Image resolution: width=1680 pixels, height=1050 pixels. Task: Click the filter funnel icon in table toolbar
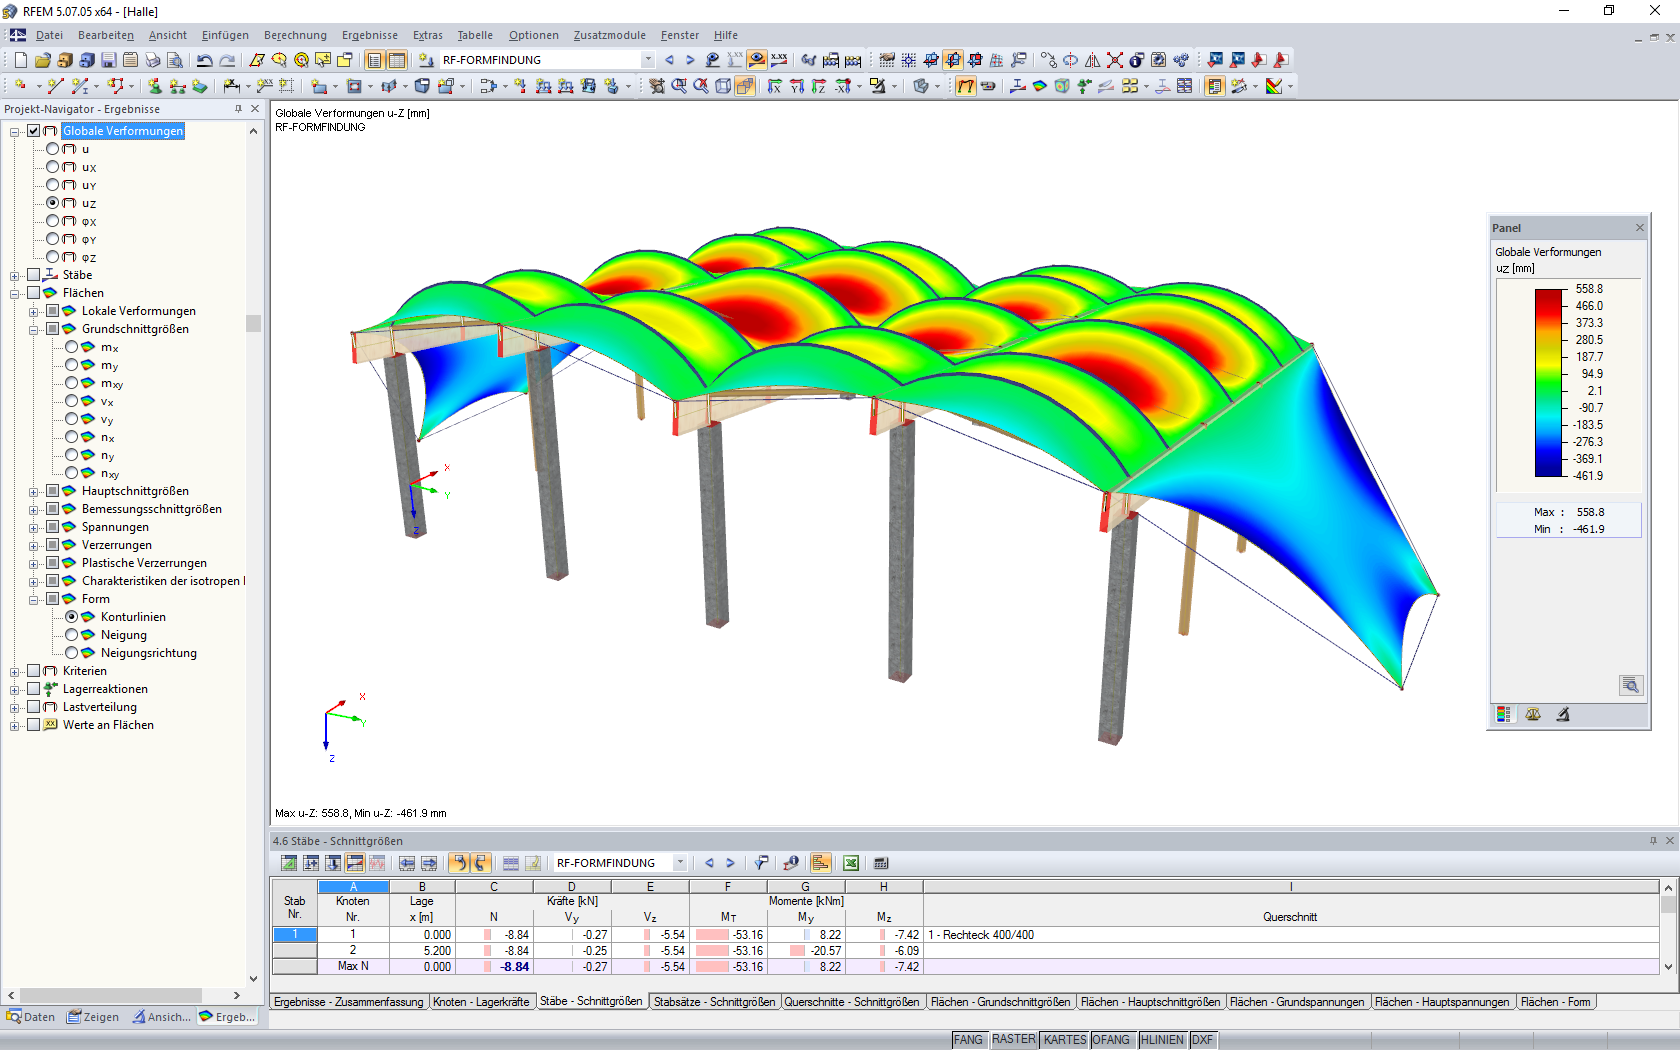pos(762,863)
